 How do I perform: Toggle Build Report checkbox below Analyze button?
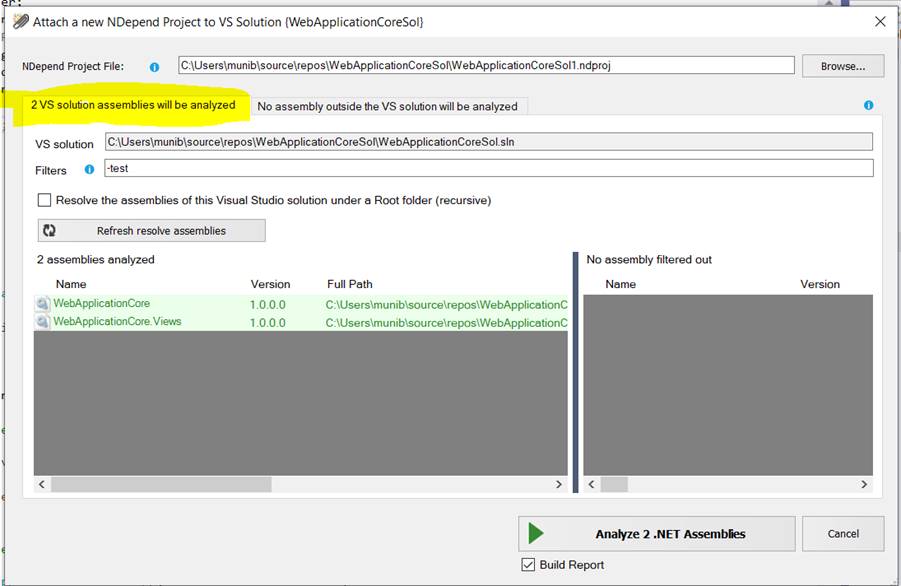click(527, 563)
